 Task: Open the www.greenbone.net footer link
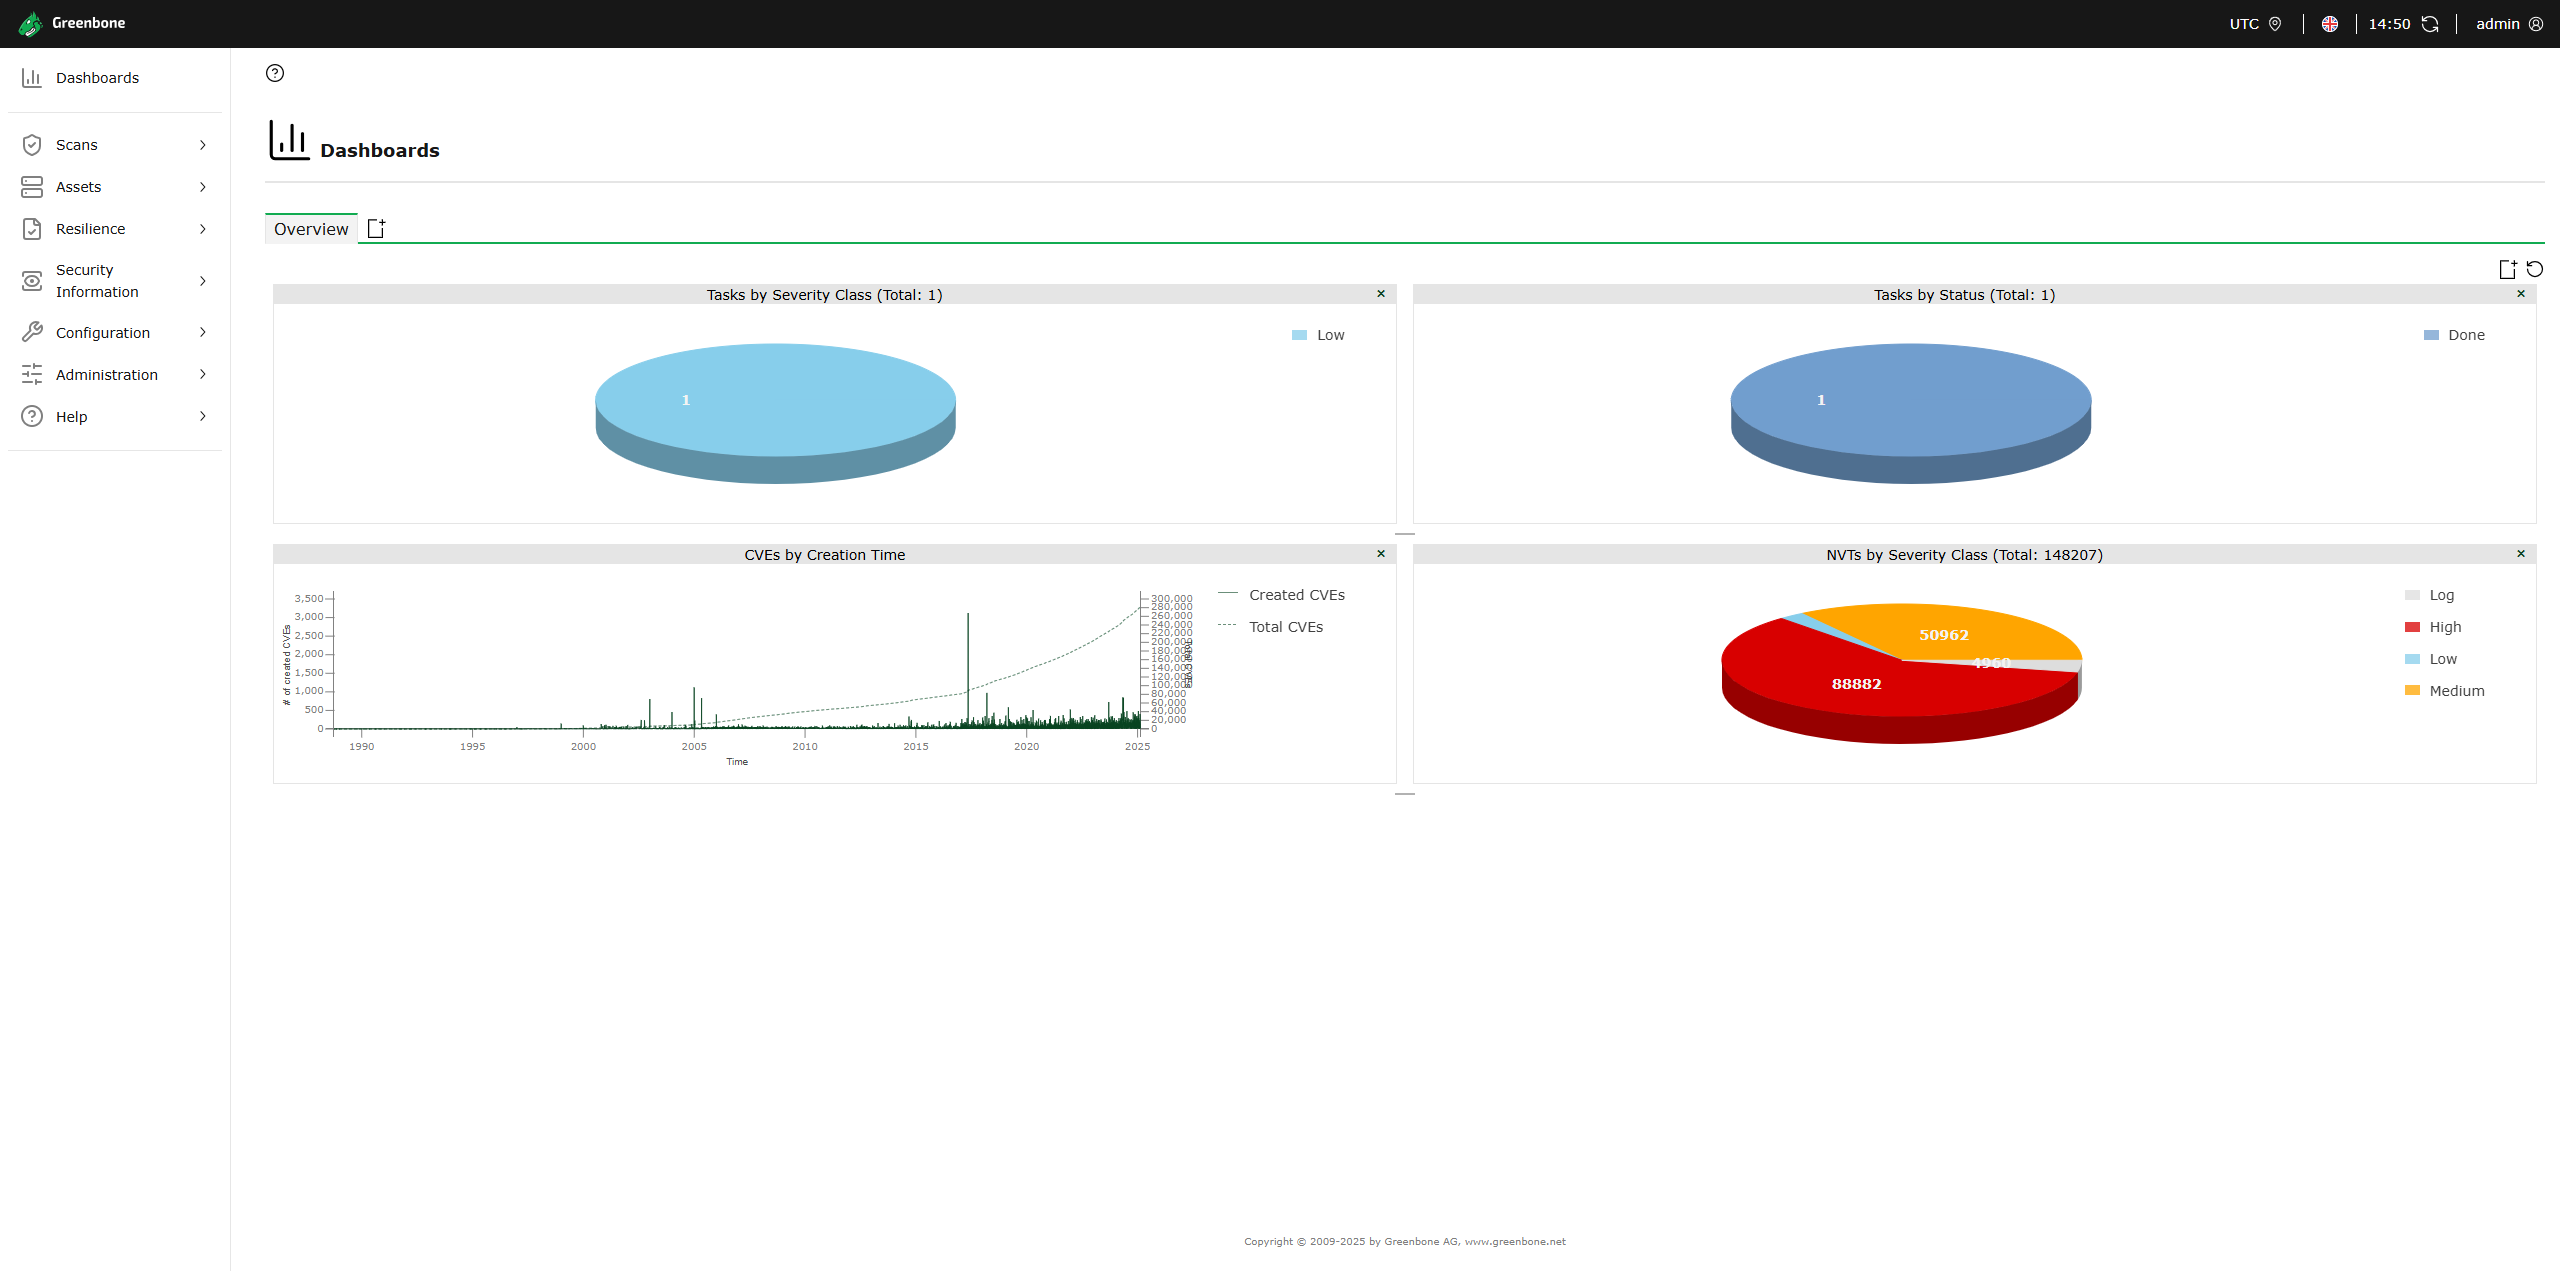(x=1515, y=1241)
